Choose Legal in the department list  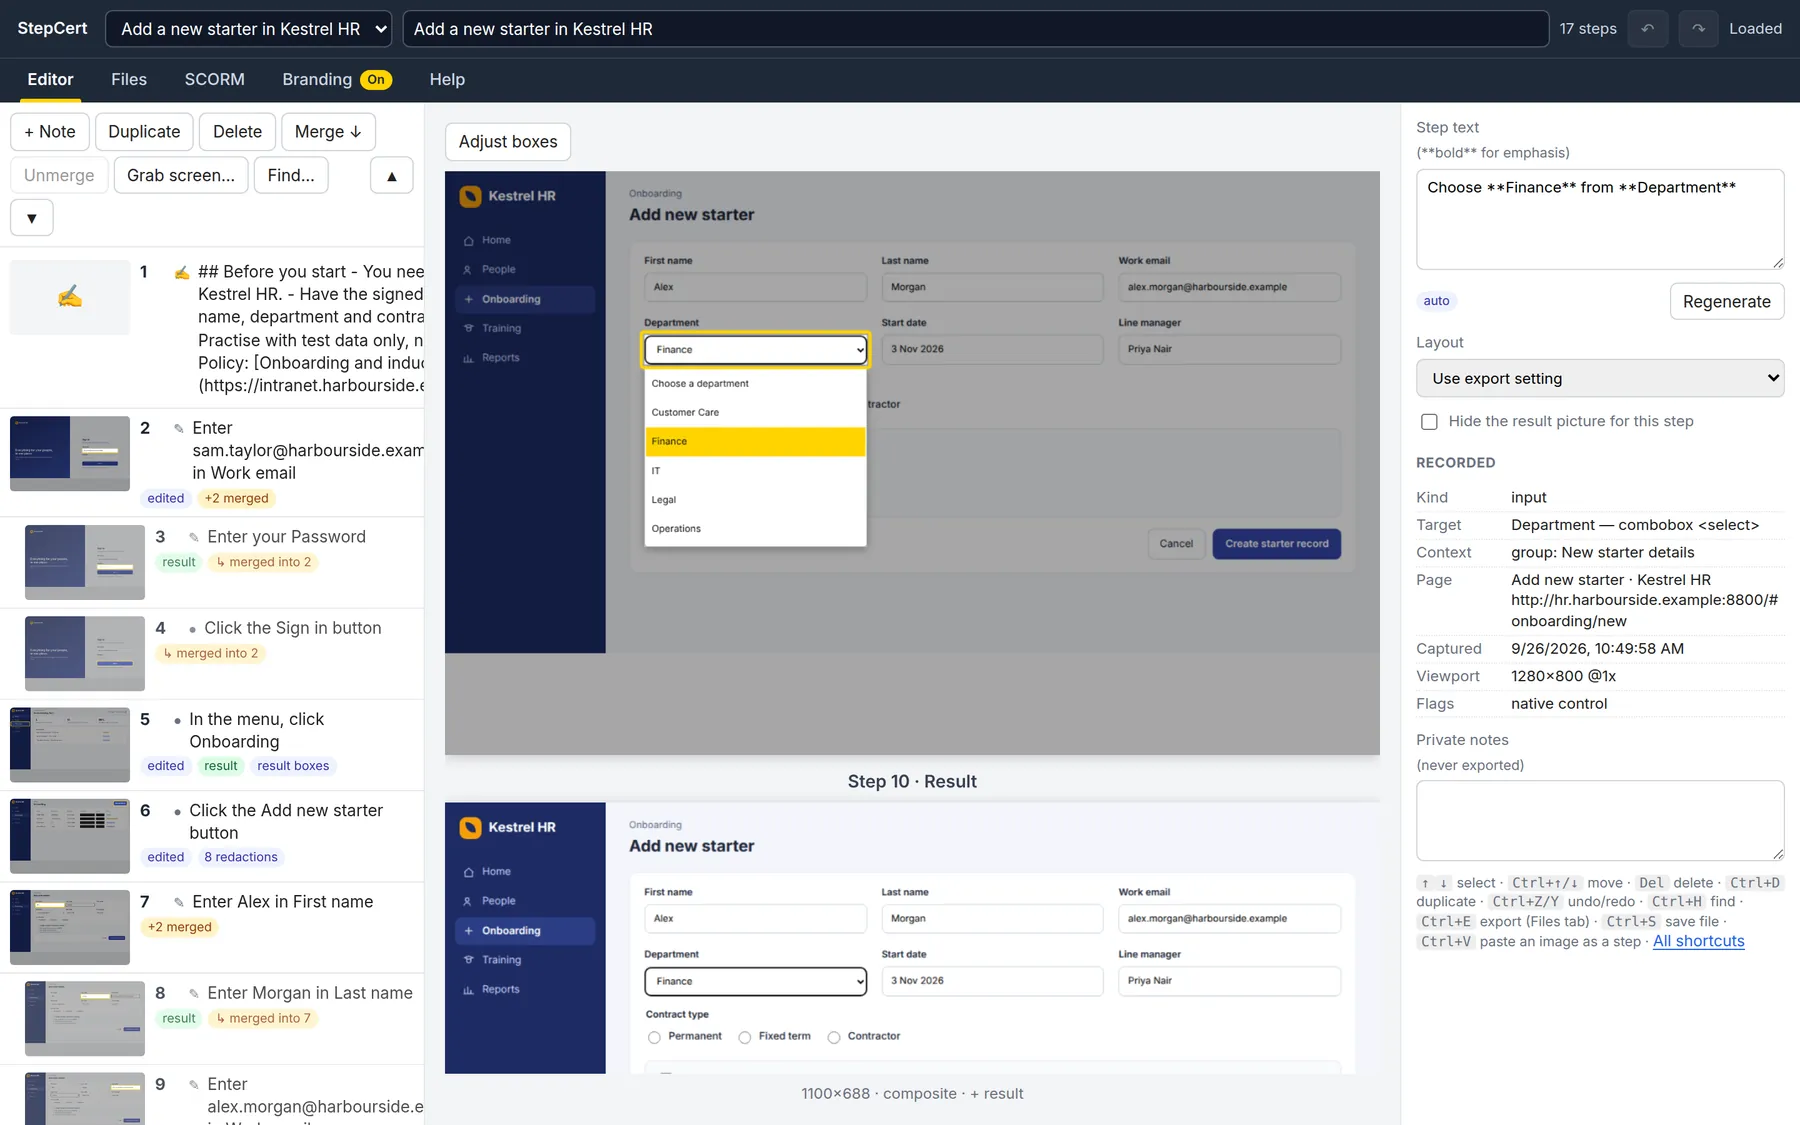(x=755, y=500)
